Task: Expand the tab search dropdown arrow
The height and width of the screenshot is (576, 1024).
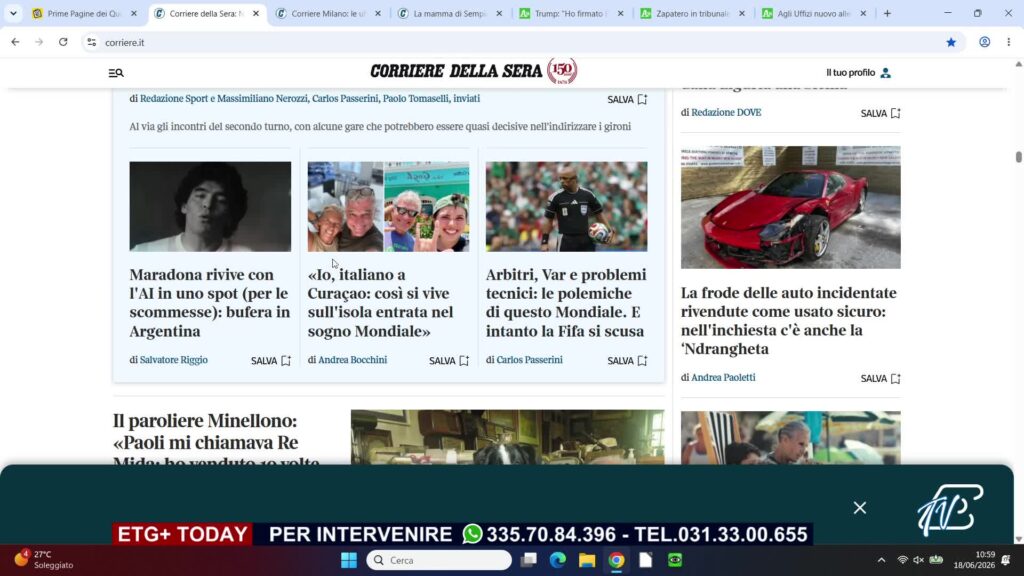Action: tap(13, 13)
